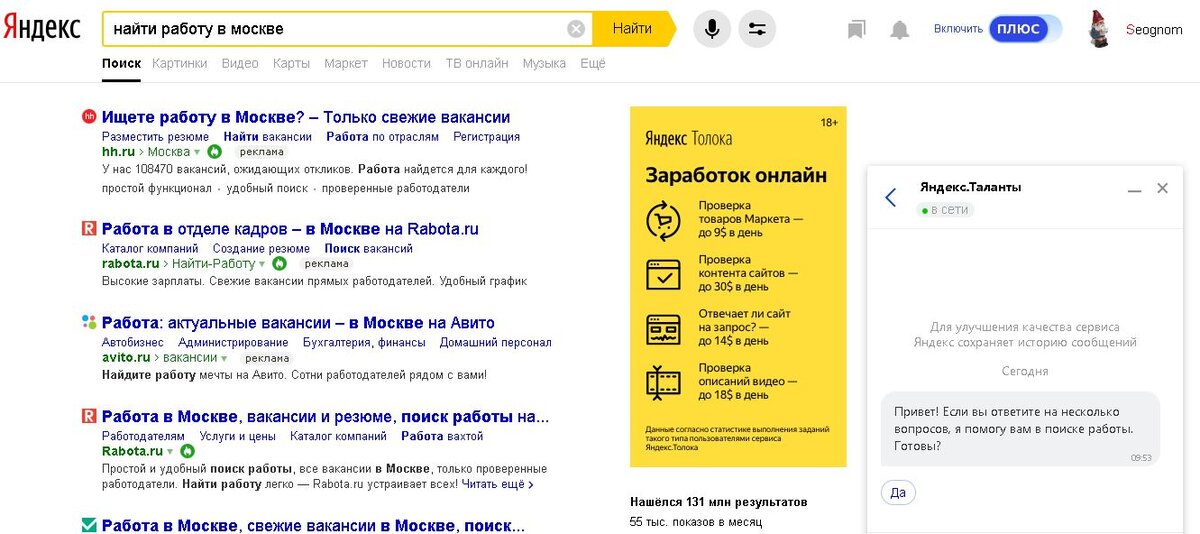Click green badge next to Rabota.ru URL
Image resolution: width=1200 pixels, height=534 pixels.
click(188, 451)
